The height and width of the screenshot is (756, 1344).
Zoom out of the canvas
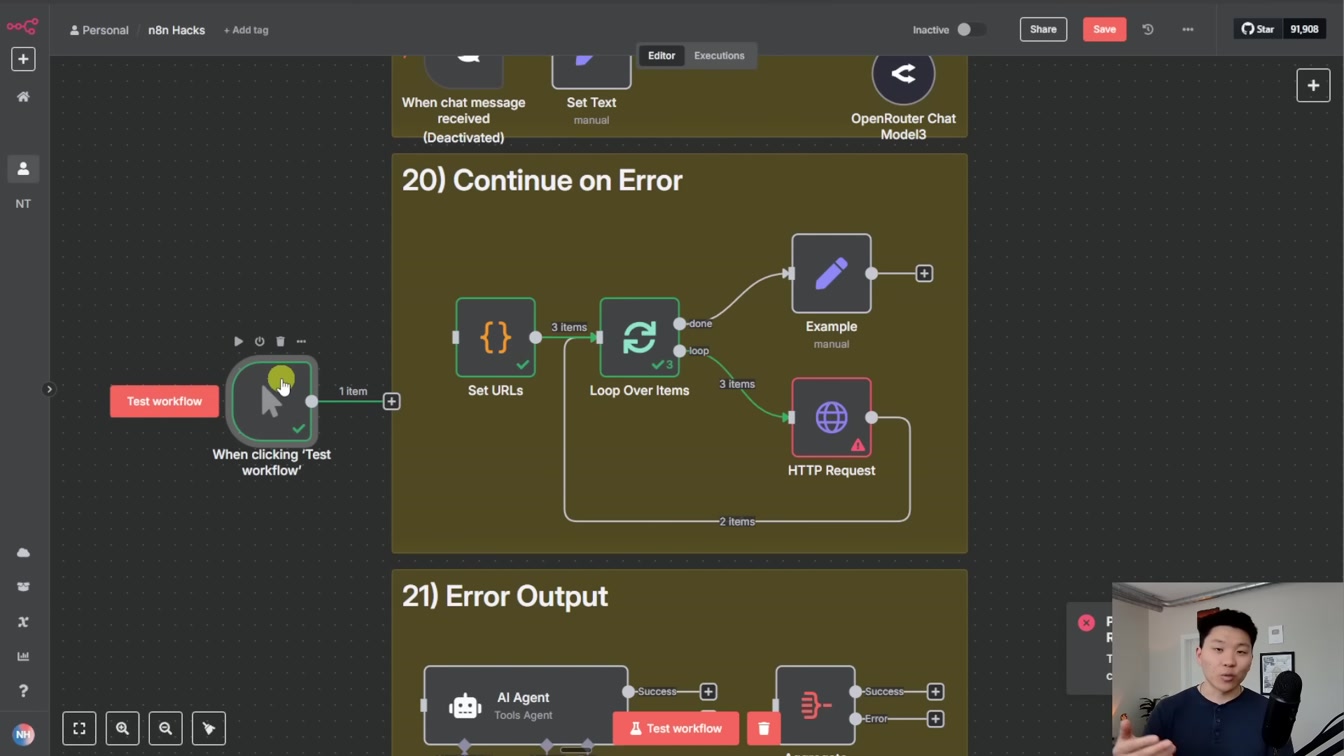[x=166, y=728]
